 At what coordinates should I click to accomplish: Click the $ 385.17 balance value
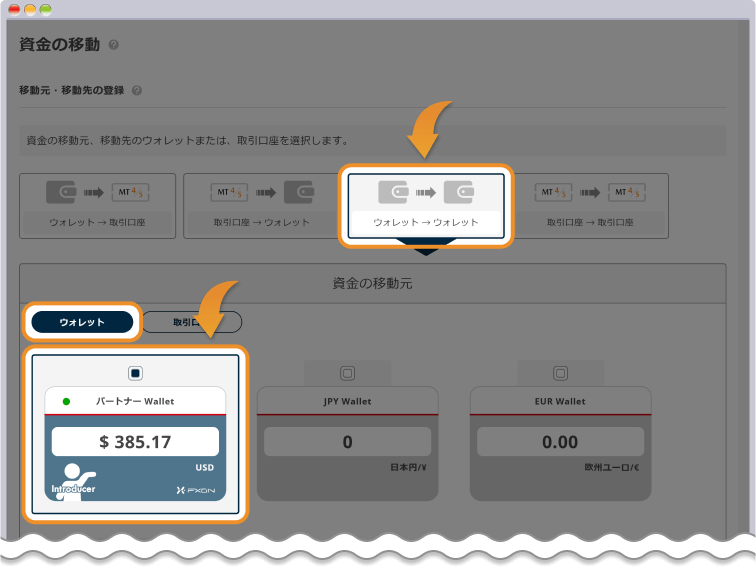(135, 442)
